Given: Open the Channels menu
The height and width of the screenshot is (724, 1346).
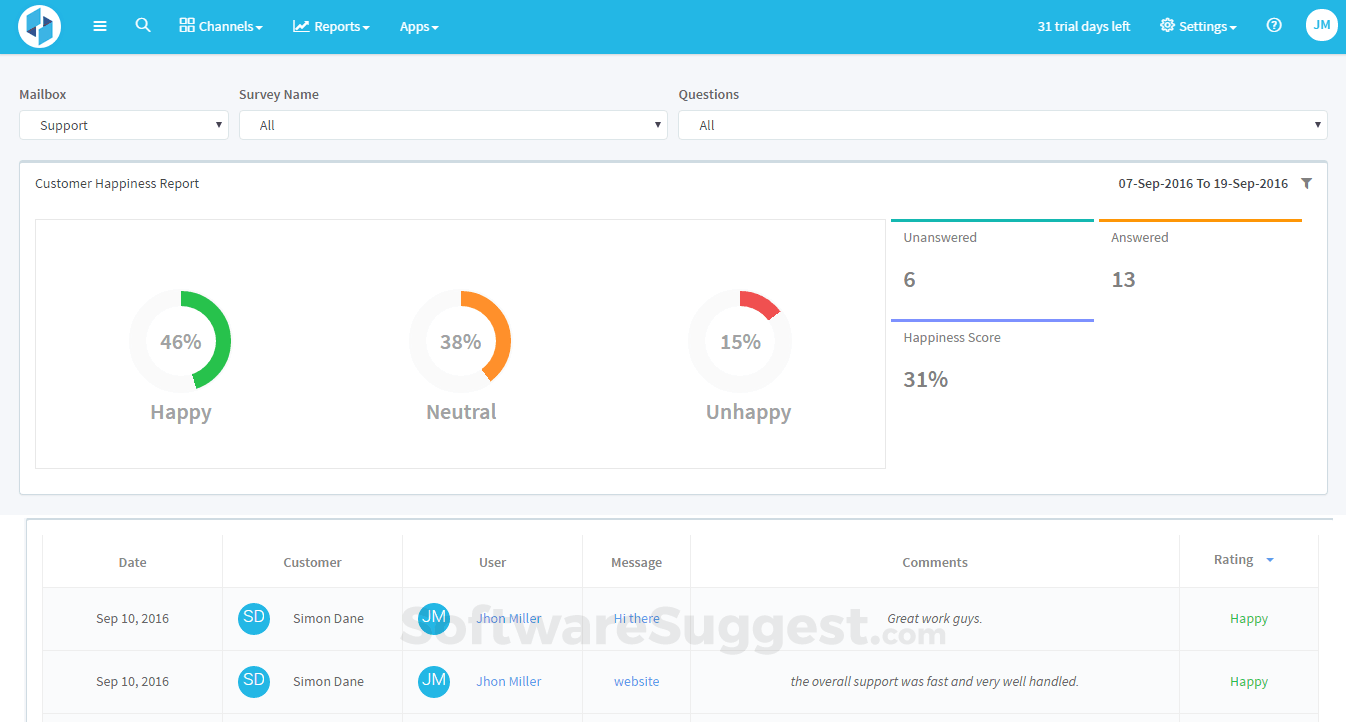Looking at the screenshot, I should click(x=221, y=27).
